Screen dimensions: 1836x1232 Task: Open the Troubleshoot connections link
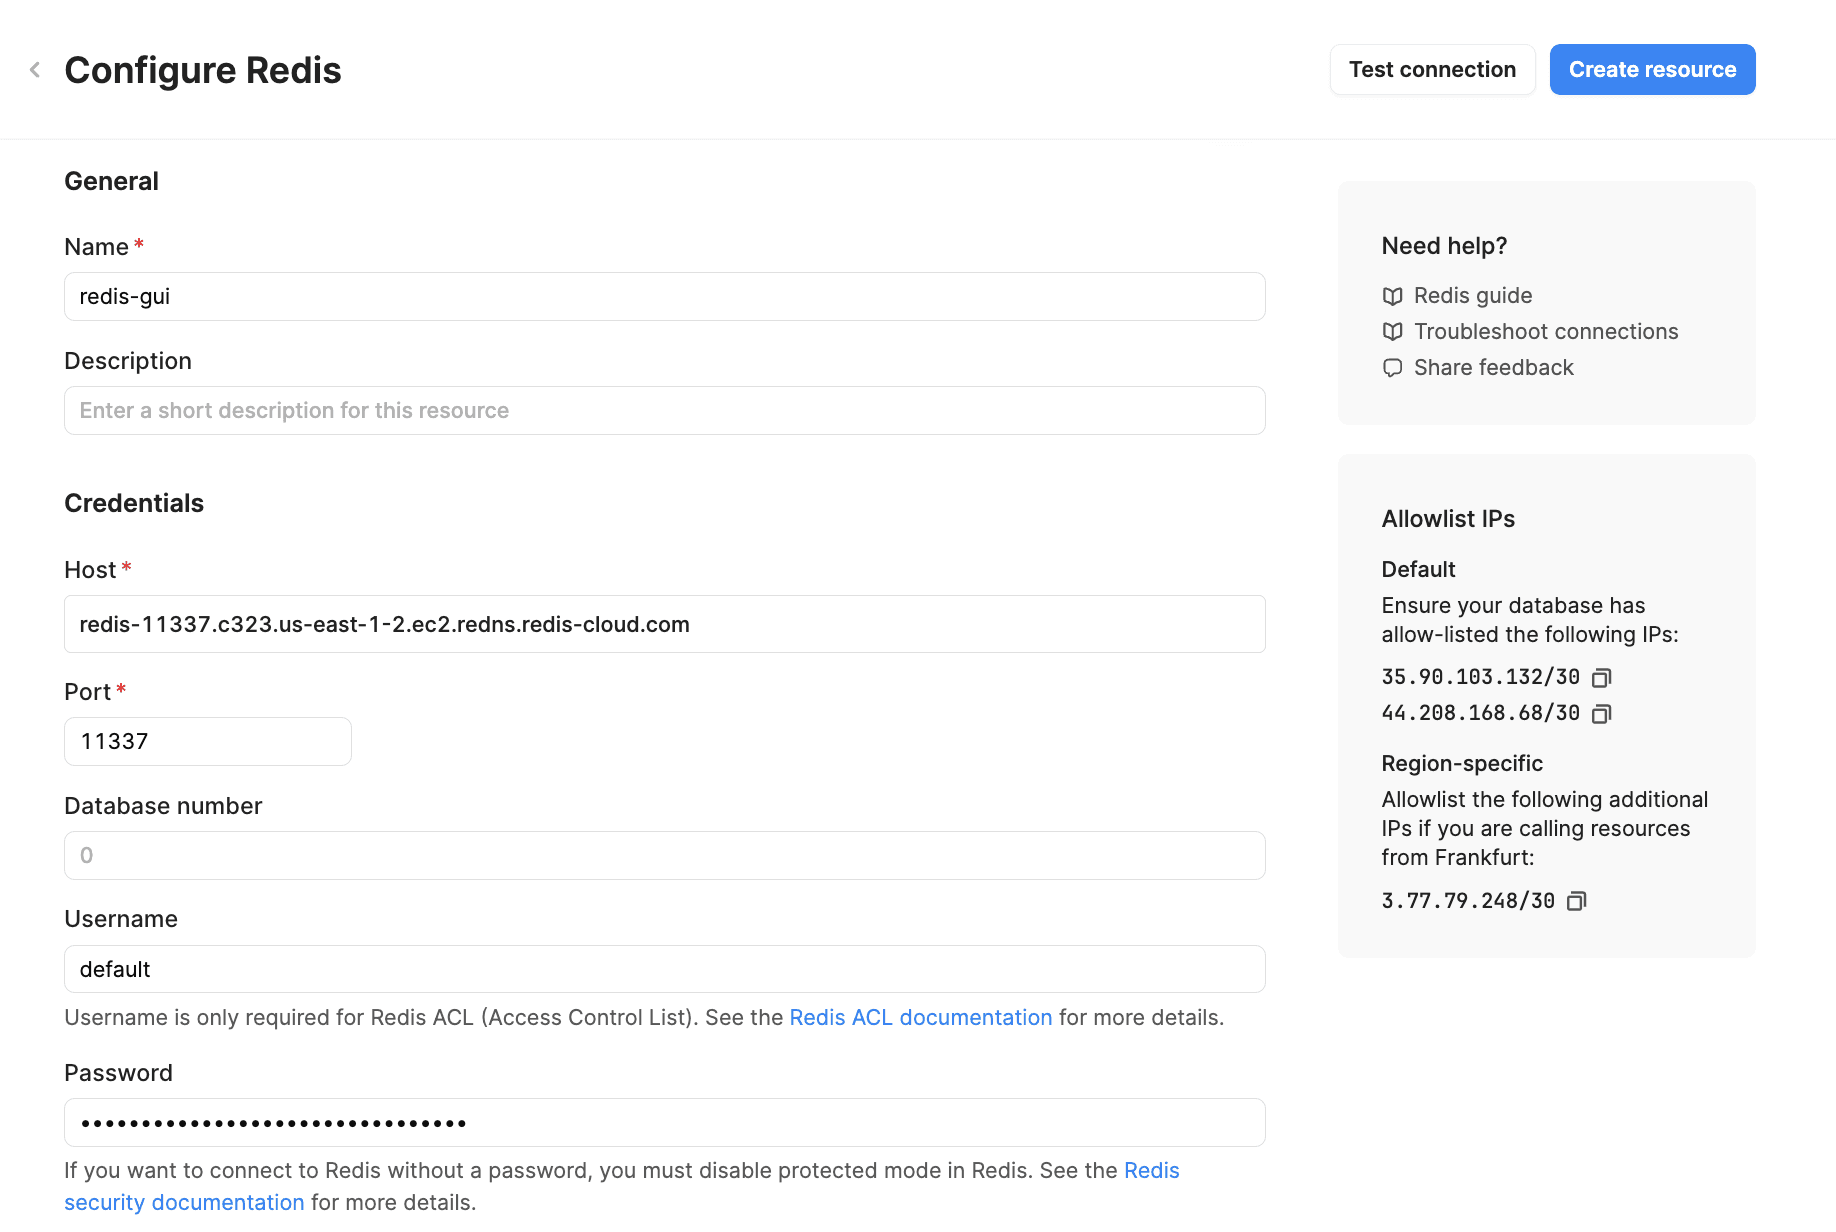click(x=1545, y=332)
